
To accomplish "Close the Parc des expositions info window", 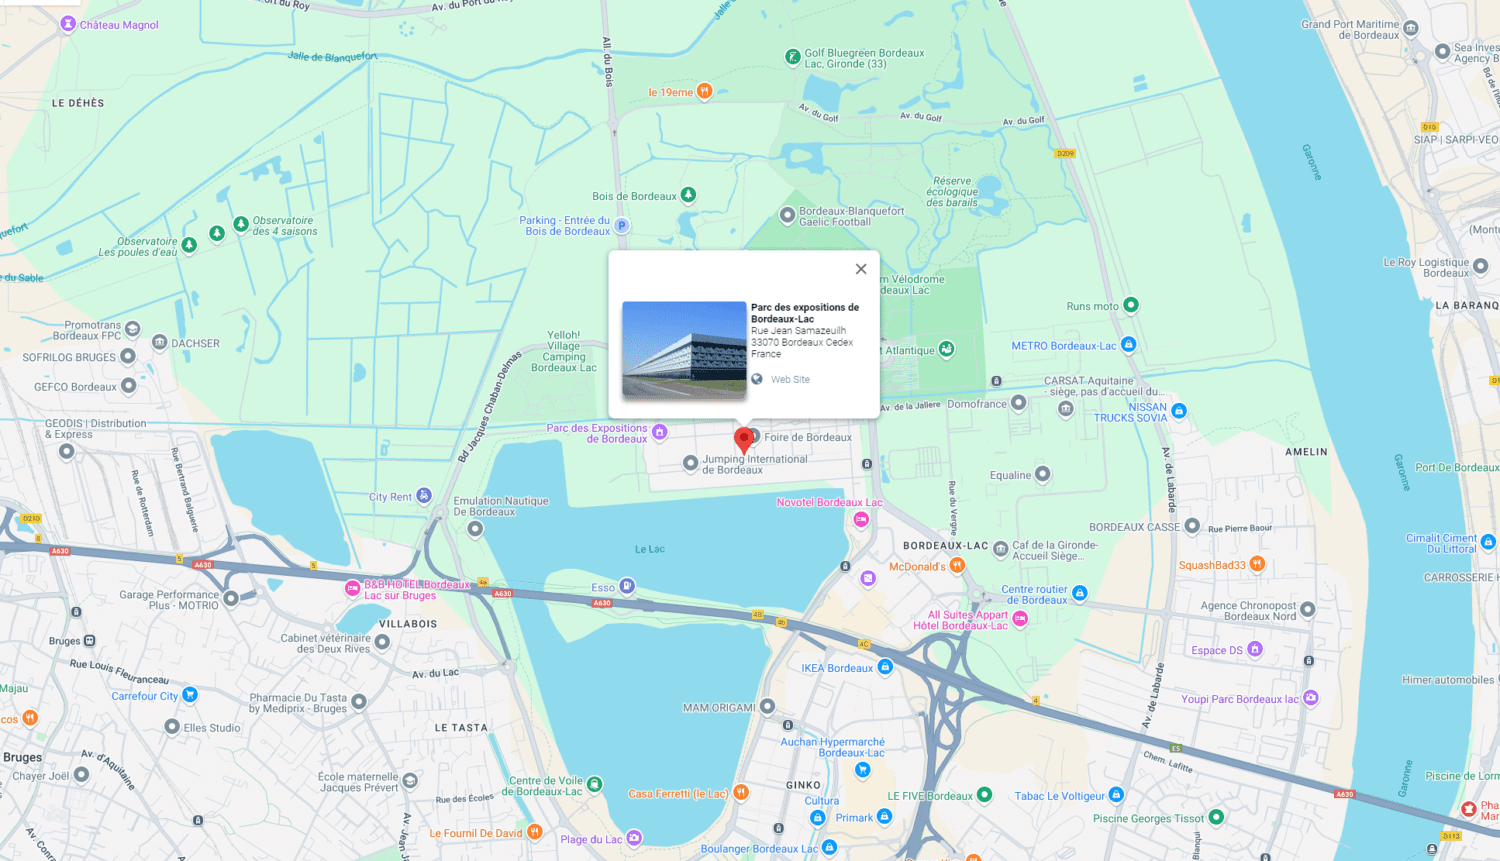I will coord(861,269).
